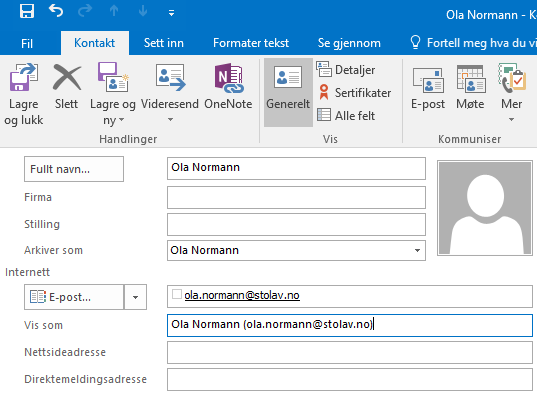Schedule a Møte with the contact
Image resolution: width=537 pixels, height=395 pixels.
(470, 88)
